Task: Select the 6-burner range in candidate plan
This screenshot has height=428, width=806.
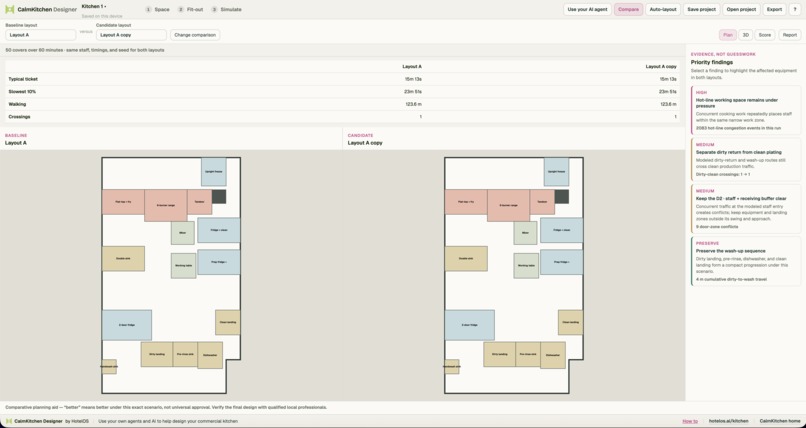Action: coord(508,206)
